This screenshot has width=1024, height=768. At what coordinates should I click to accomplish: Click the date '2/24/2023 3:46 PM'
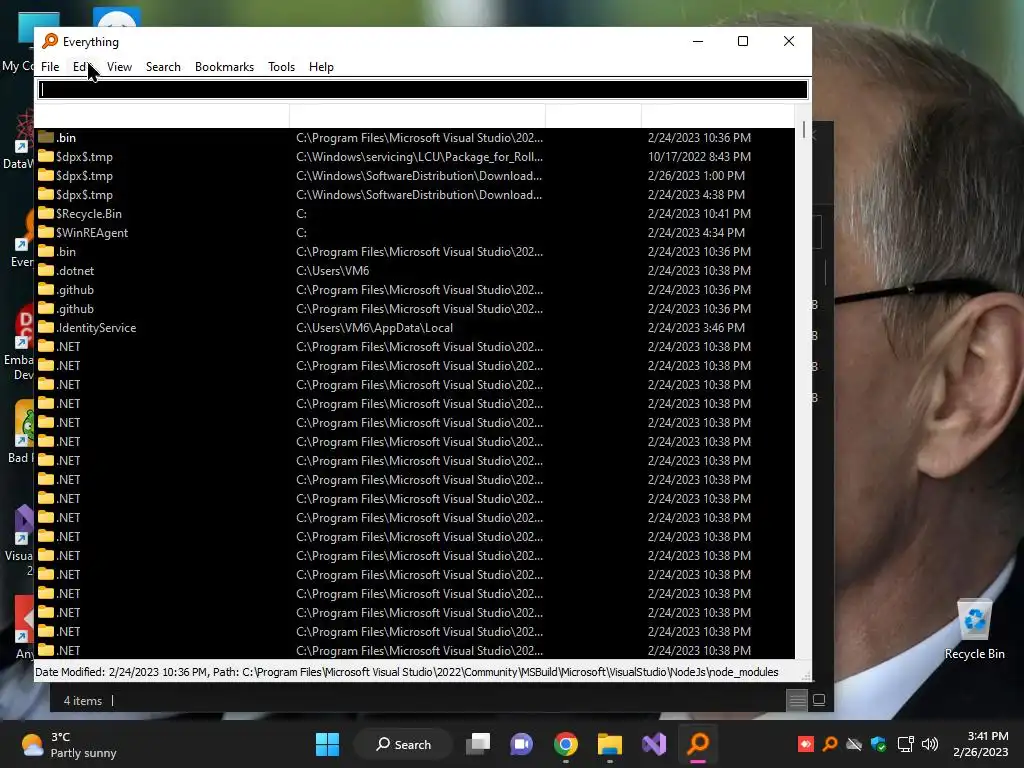[x=696, y=327]
